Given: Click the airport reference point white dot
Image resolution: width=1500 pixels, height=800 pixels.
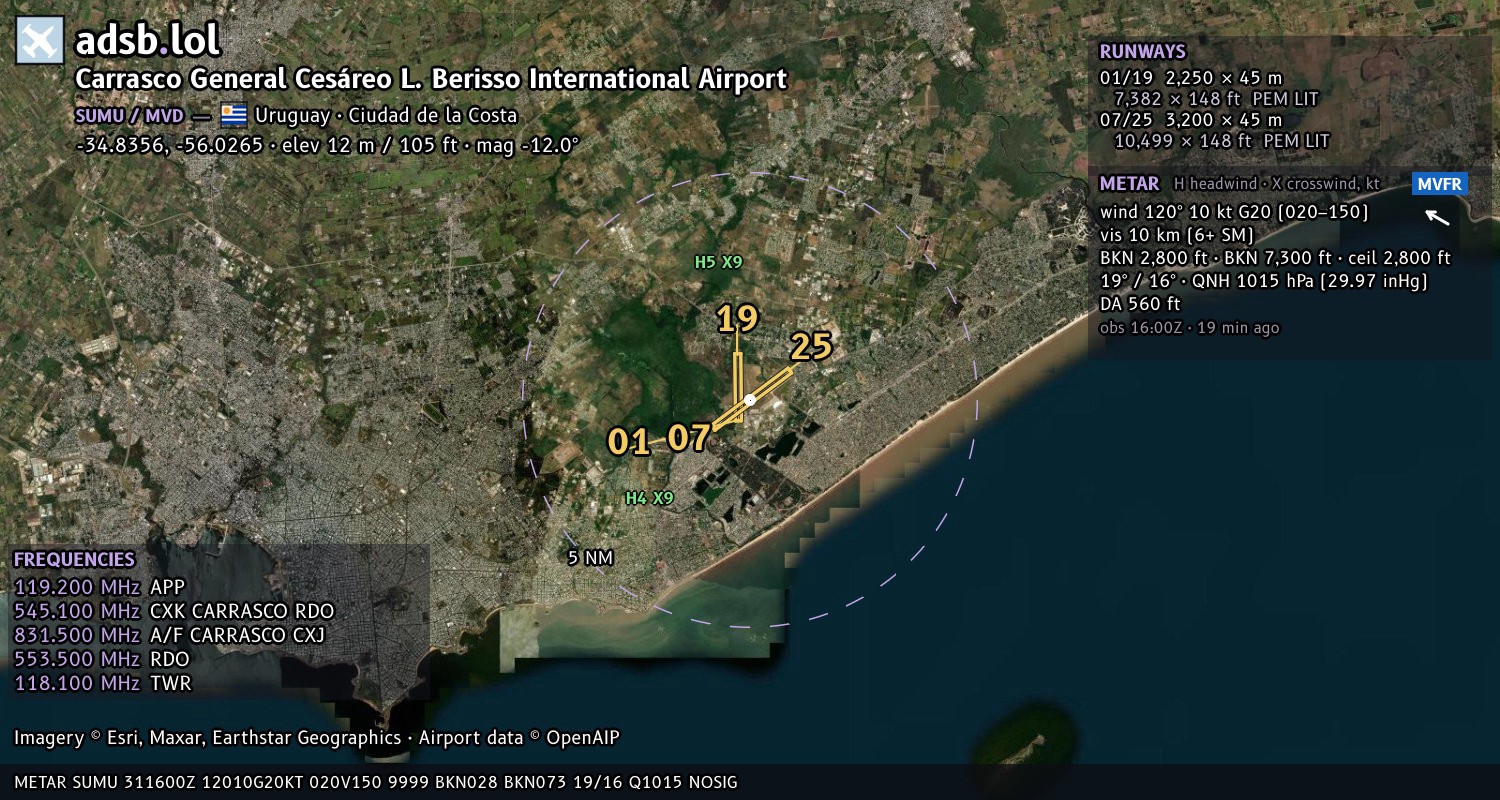Looking at the screenshot, I should point(750,399).
